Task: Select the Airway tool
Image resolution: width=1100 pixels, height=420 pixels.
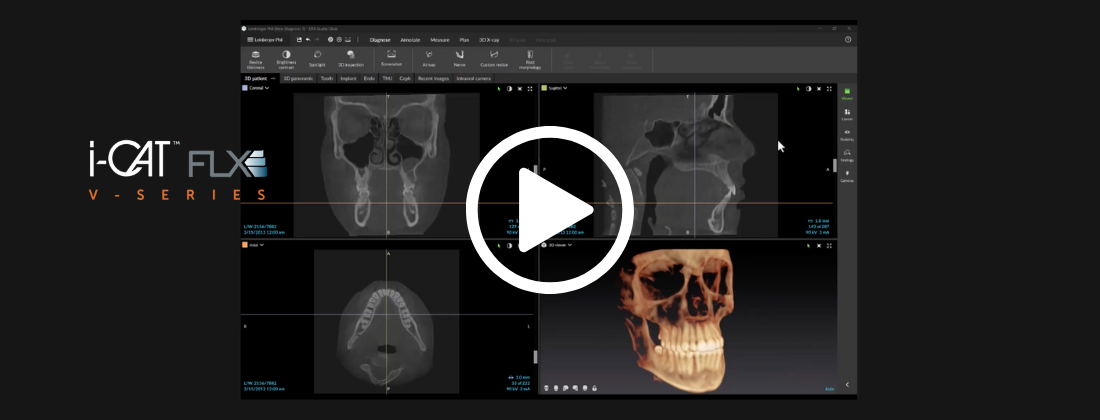Action: [429, 58]
